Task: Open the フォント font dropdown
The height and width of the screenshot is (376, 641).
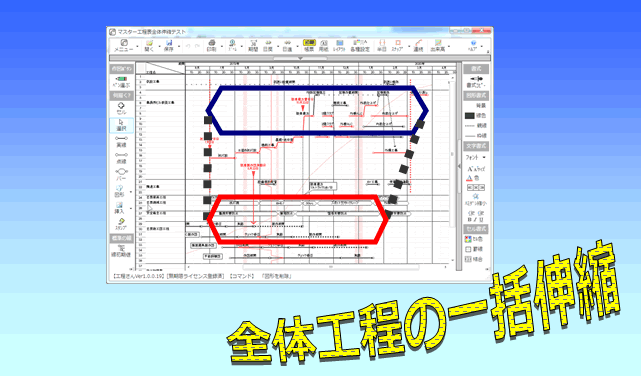Action: 476,157
